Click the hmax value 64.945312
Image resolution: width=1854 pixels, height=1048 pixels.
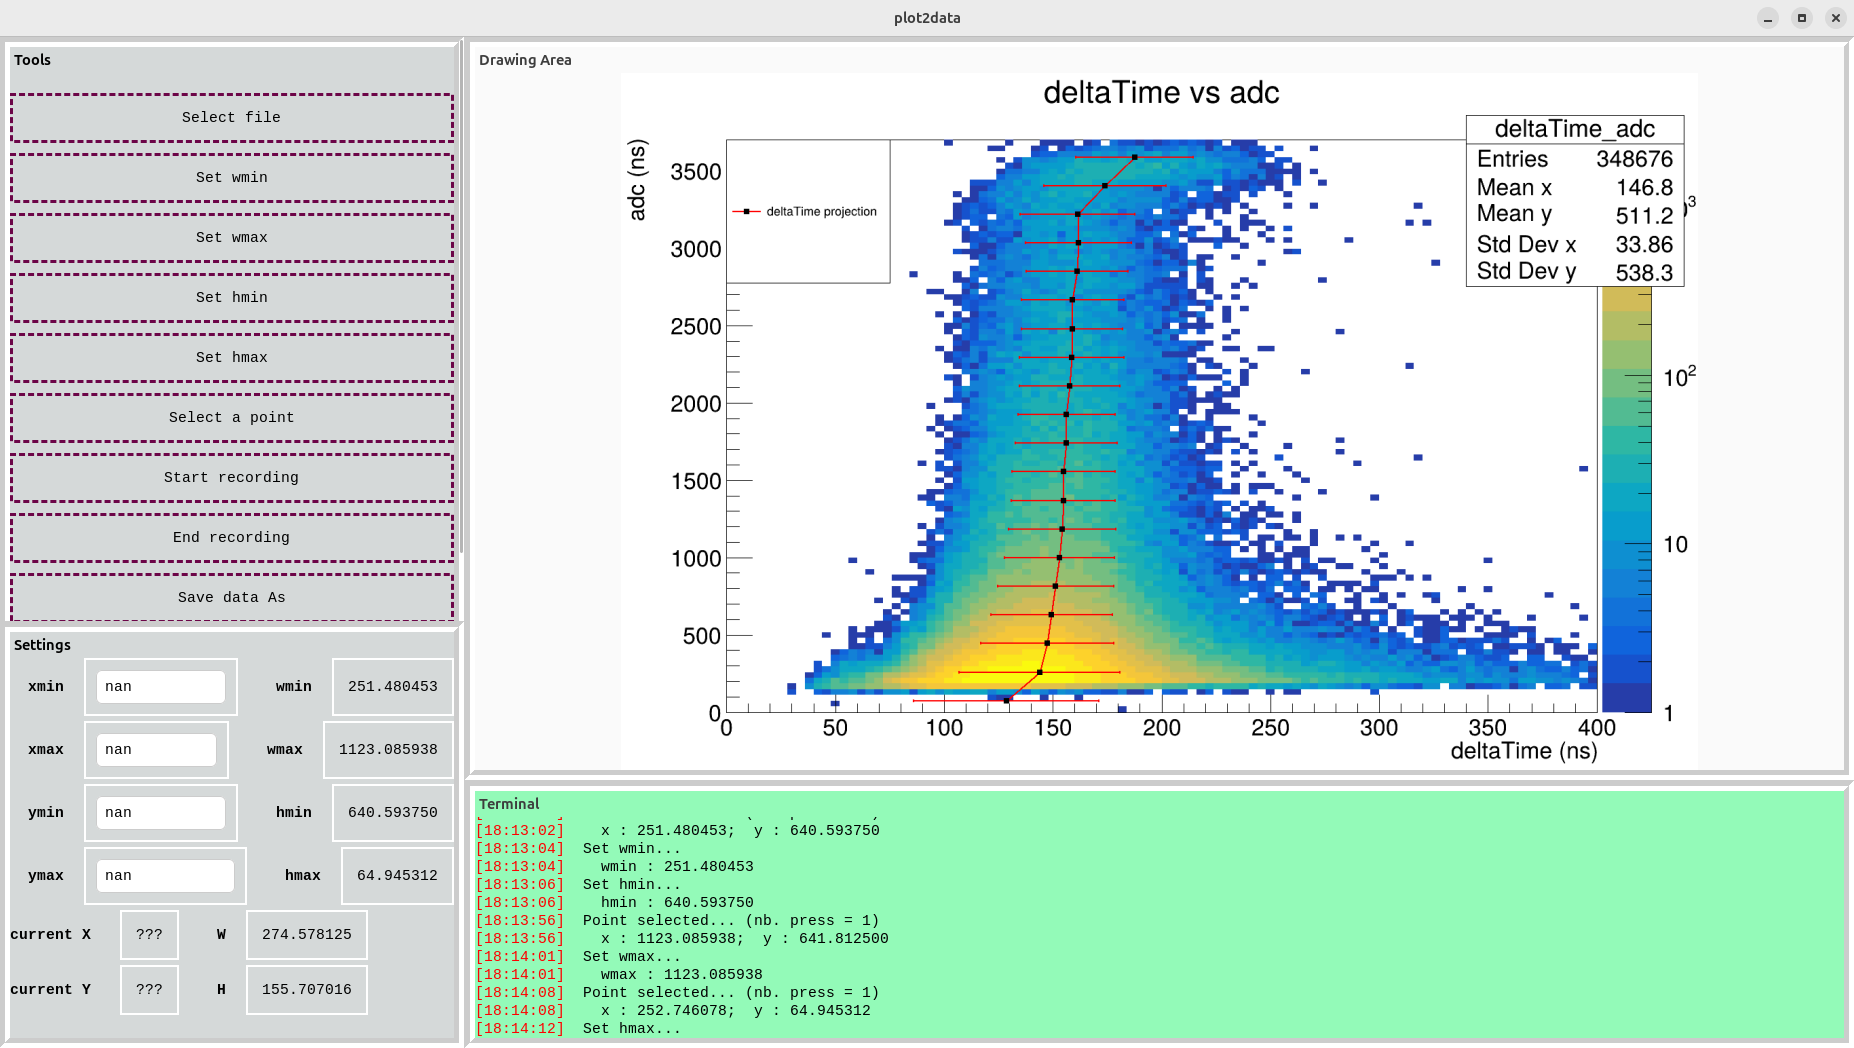coord(397,876)
